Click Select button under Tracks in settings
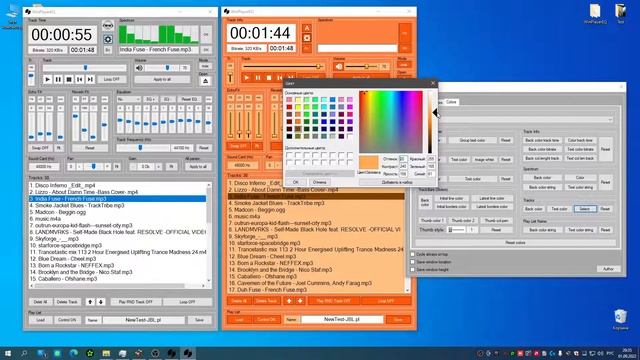 (x=584, y=209)
